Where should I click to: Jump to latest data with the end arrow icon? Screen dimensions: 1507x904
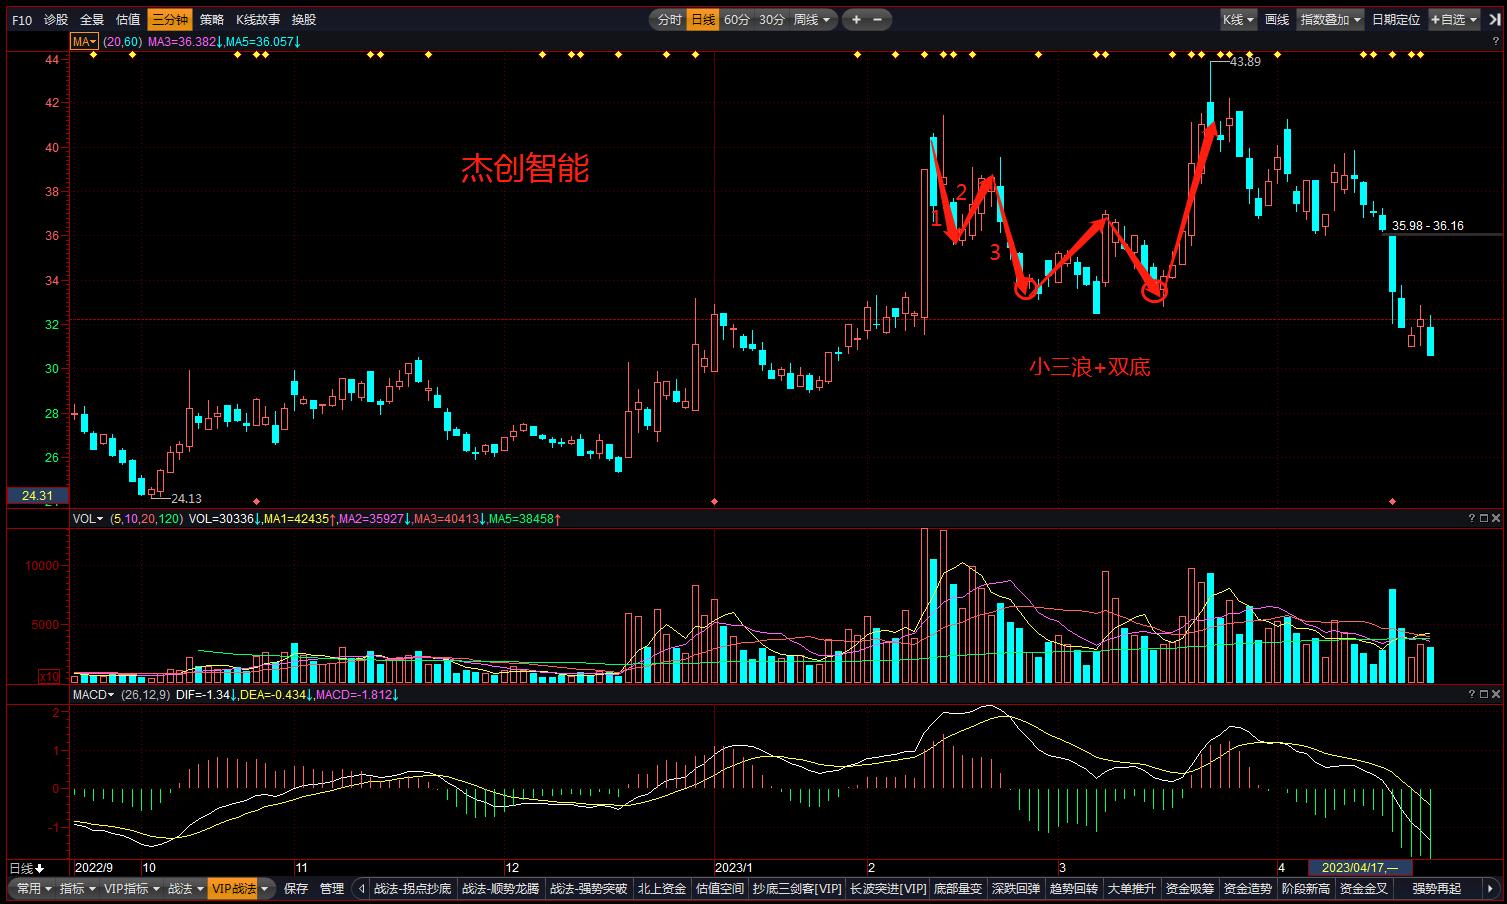[1494, 20]
